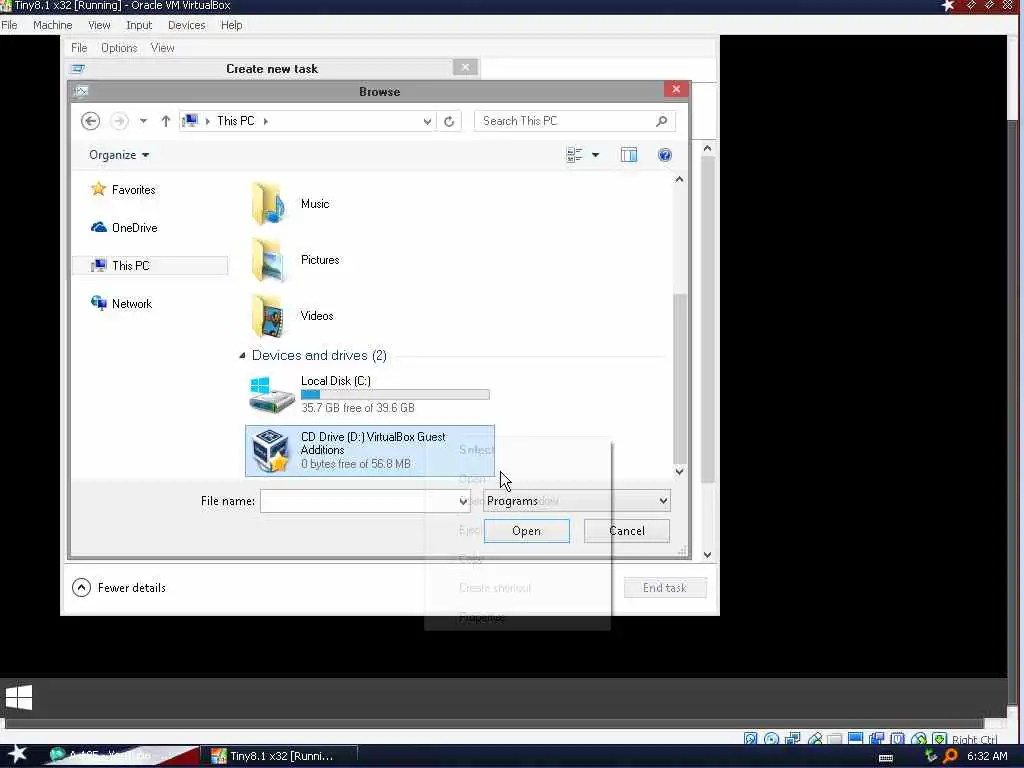Open VirtualBox Machine menu
Screen dimensions: 1024x768
(52, 25)
